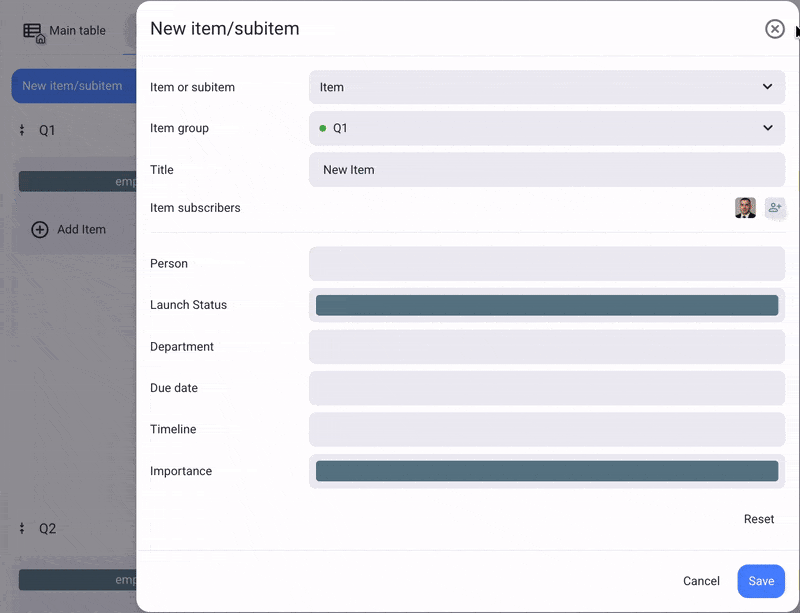Open the Due date field

click(546, 388)
